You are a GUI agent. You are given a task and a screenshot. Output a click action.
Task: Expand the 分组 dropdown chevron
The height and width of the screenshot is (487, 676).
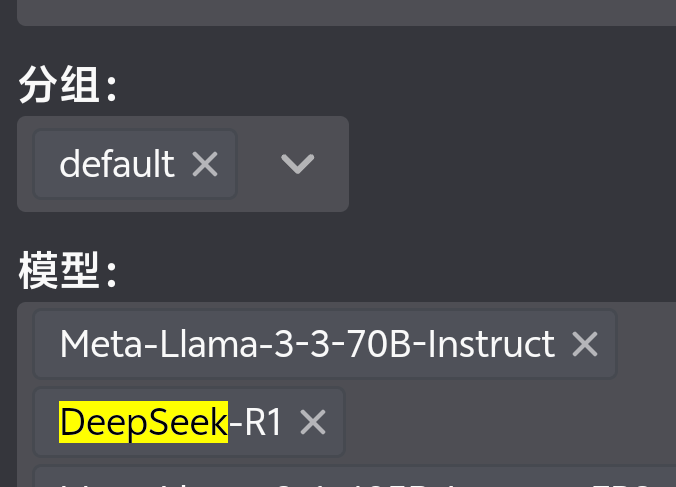pyautogui.click(x=297, y=164)
